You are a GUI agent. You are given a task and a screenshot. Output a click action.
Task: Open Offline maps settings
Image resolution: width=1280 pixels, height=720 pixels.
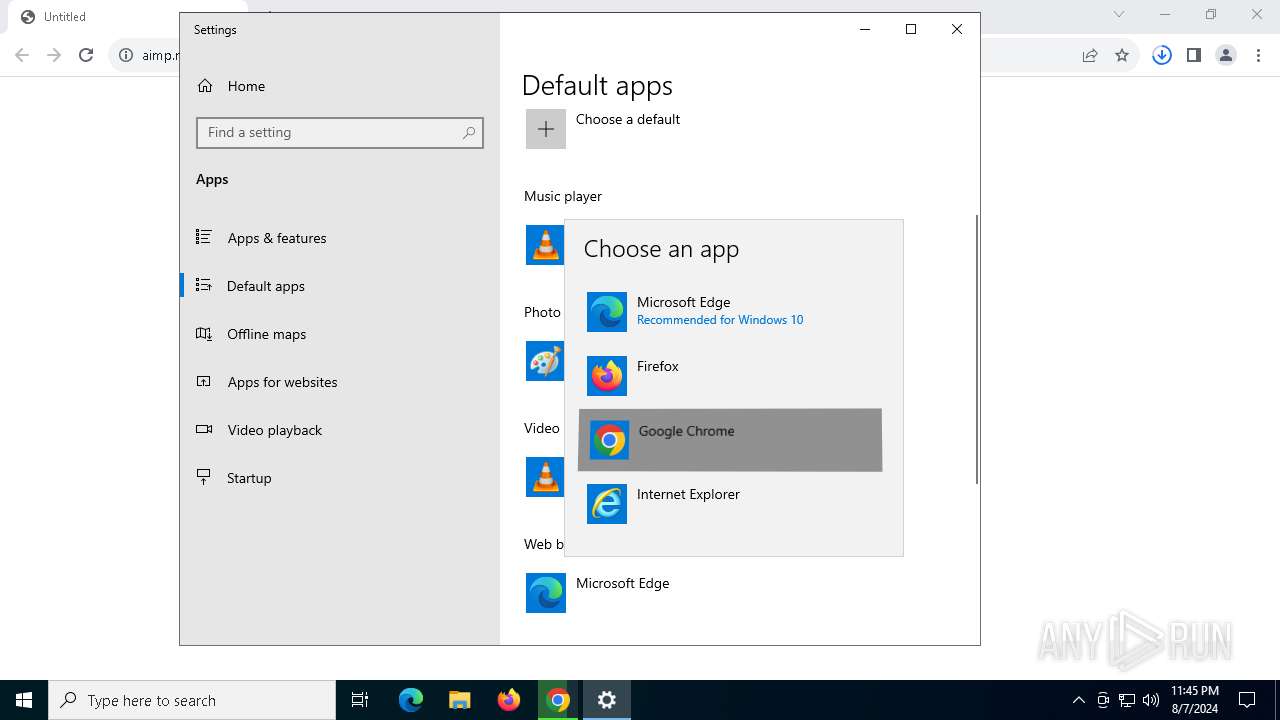[x=340, y=334]
